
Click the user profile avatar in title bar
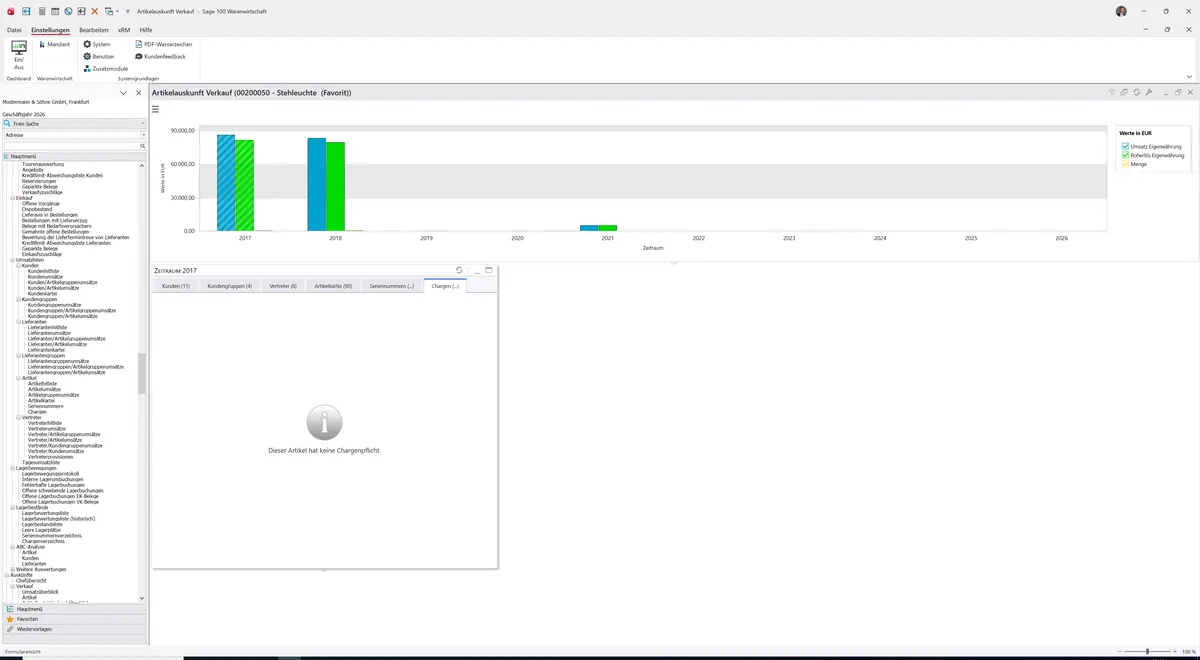(x=1121, y=11)
